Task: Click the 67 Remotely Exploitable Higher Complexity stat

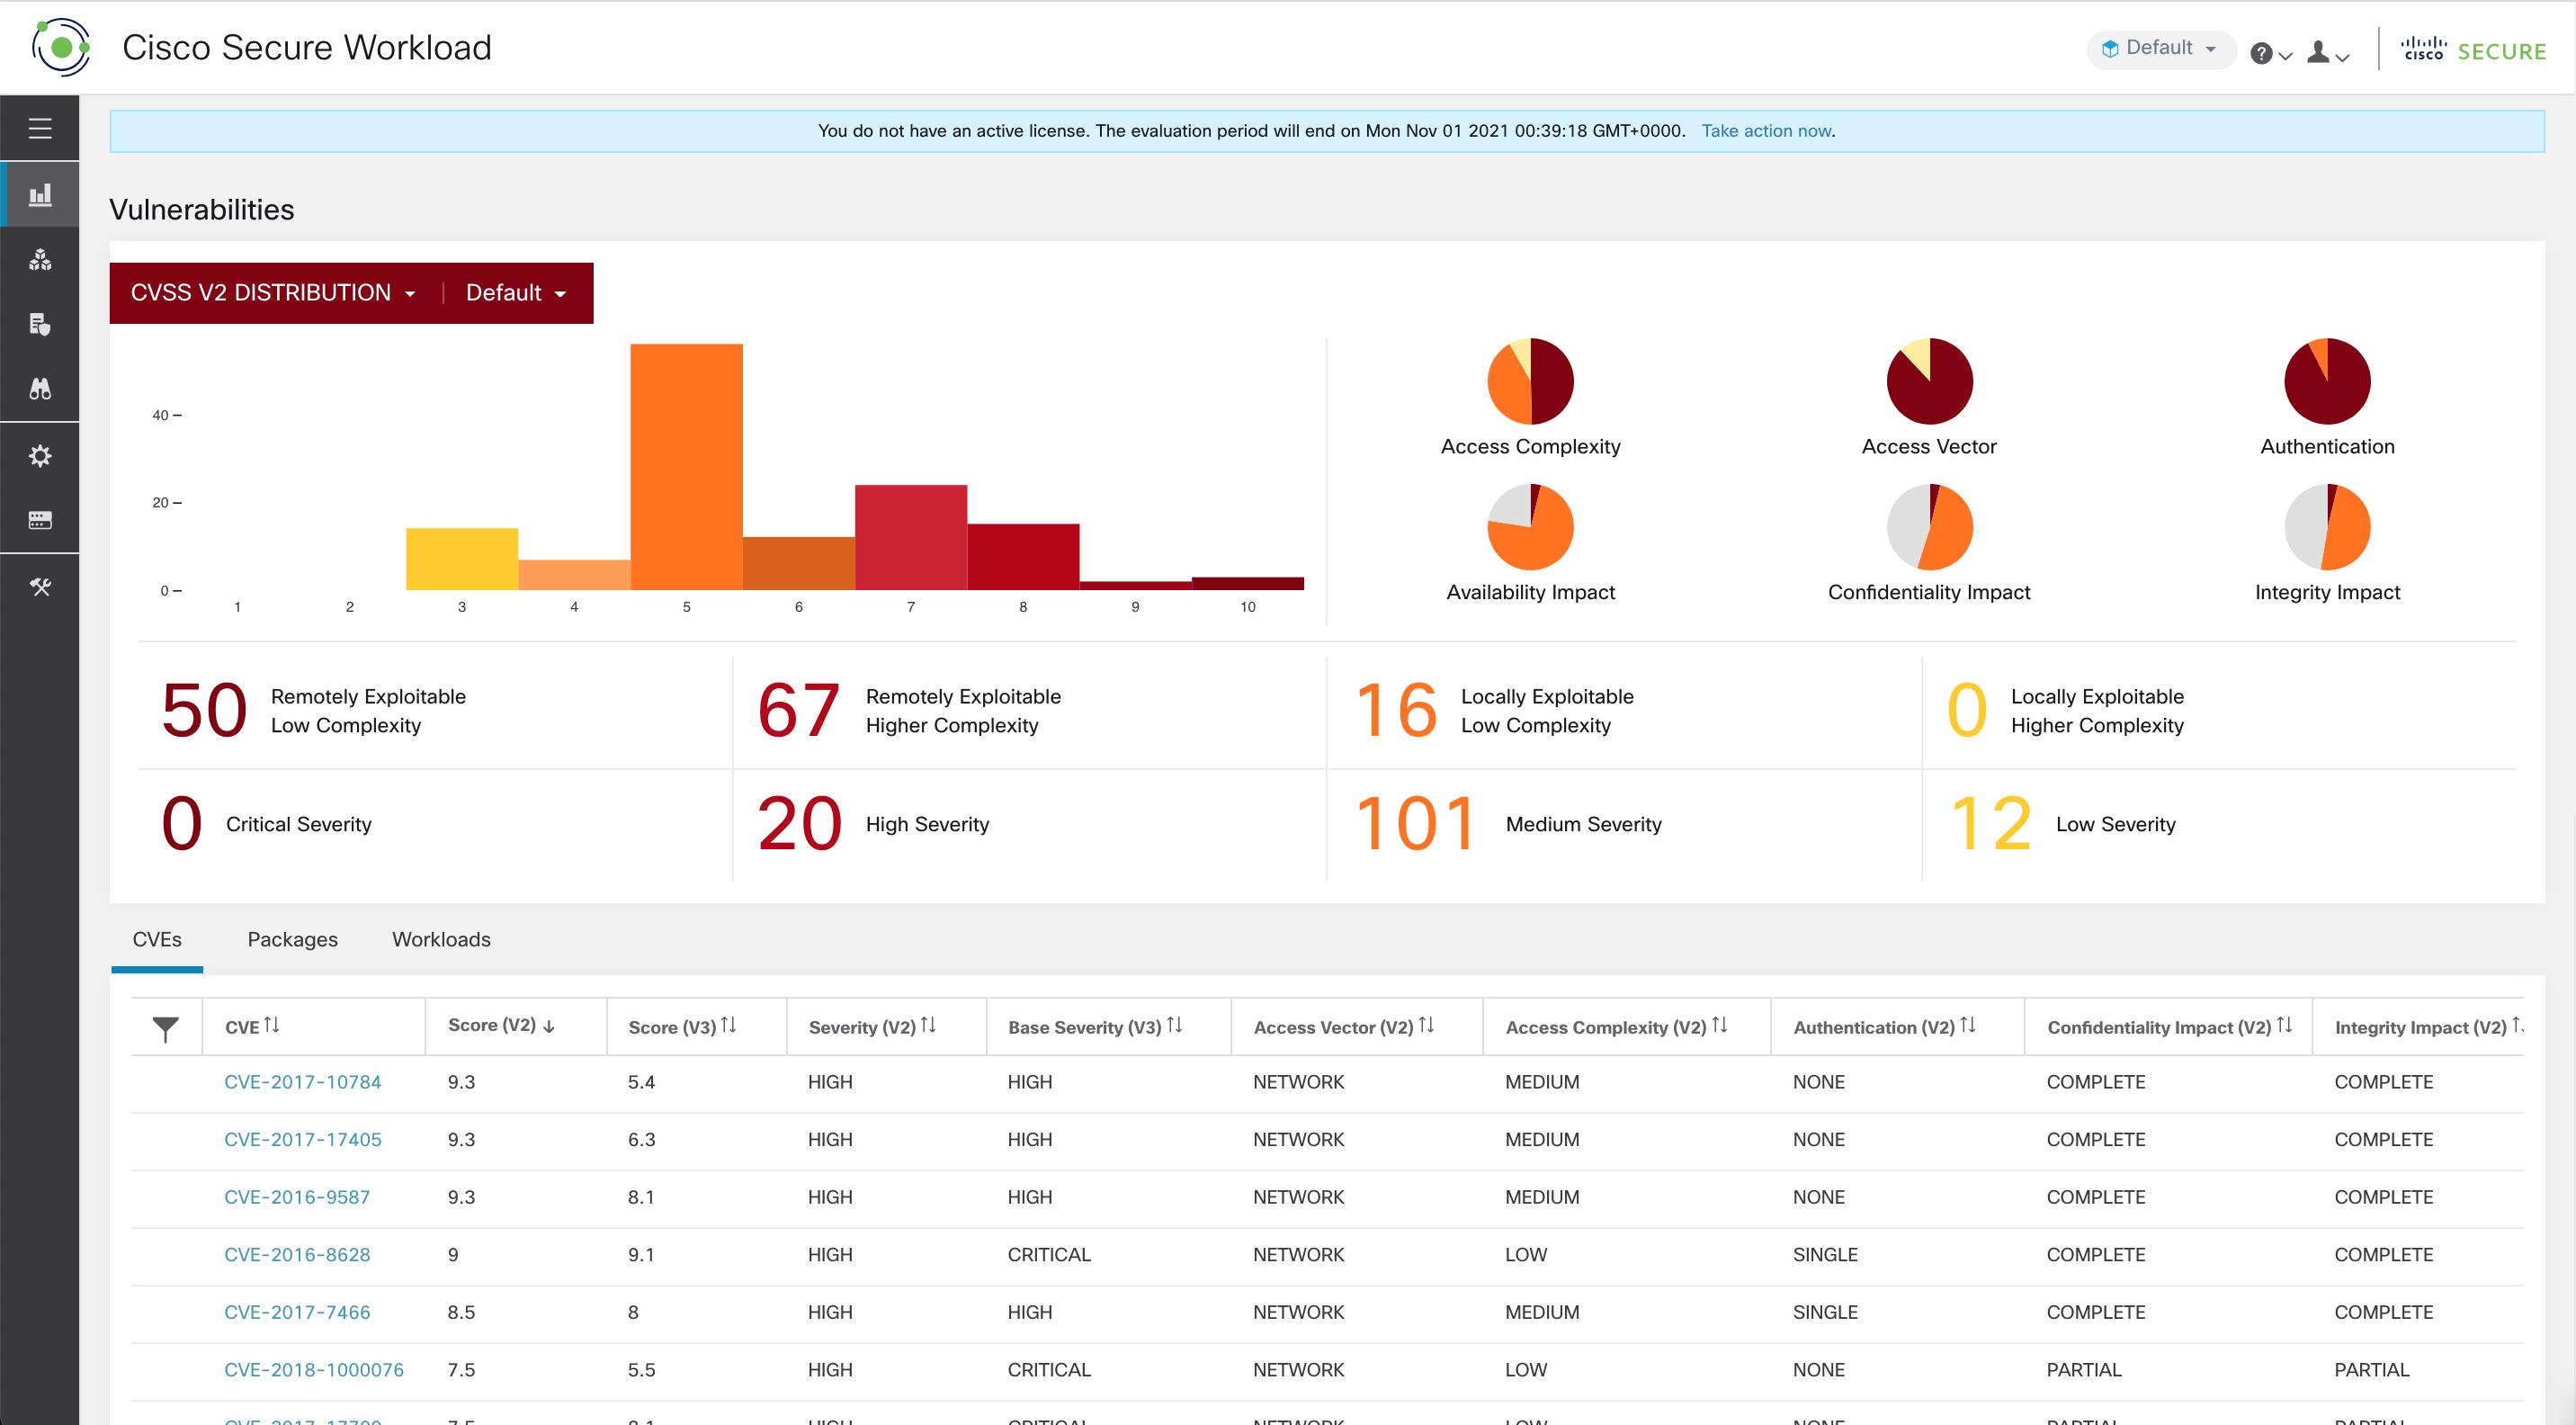Action: 908,711
